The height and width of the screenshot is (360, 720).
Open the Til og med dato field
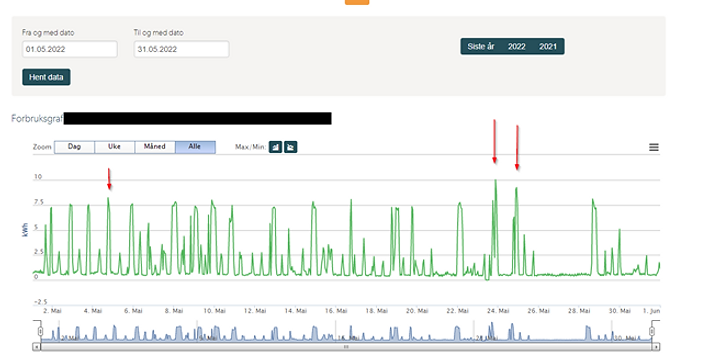tap(181, 49)
